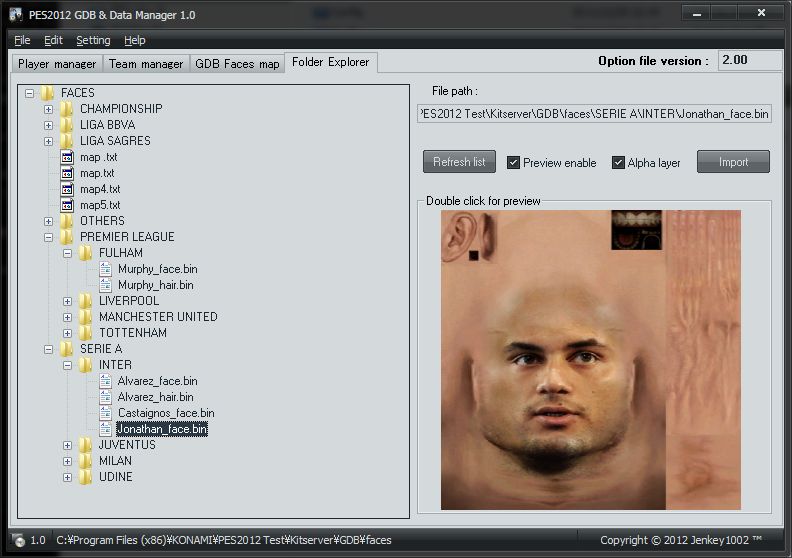The height and width of the screenshot is (558, 792).
Task: Select Jonathan_face.bin in the tree
Action: (161, 429)
